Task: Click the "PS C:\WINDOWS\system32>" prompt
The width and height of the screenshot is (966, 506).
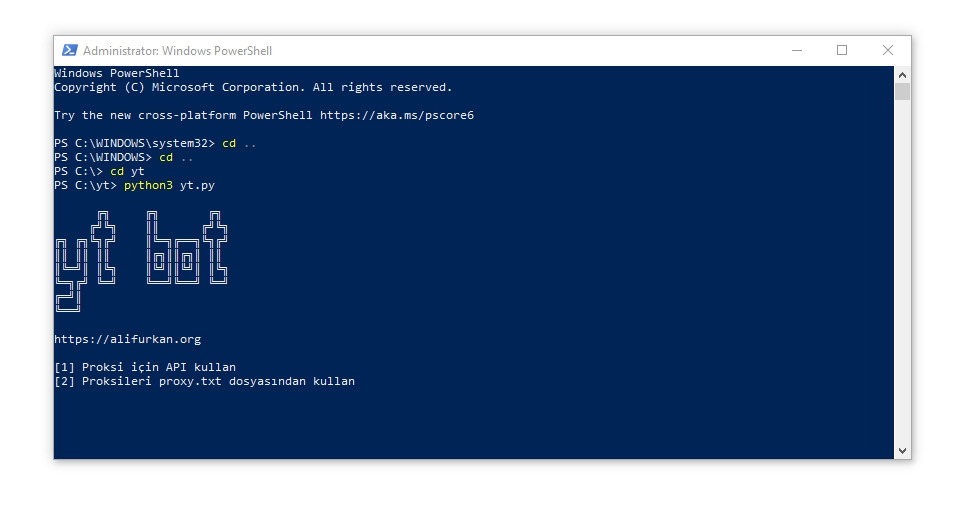Action: (x=134, y=143)
